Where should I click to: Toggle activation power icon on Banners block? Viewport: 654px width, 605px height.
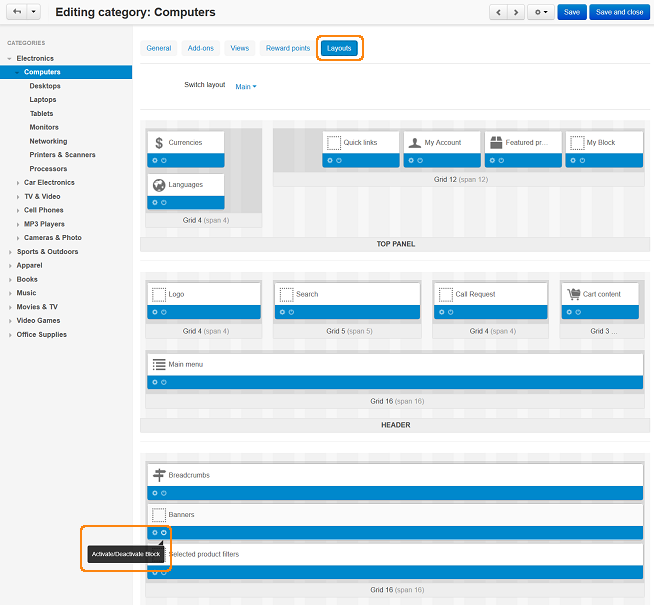point(164,533)
